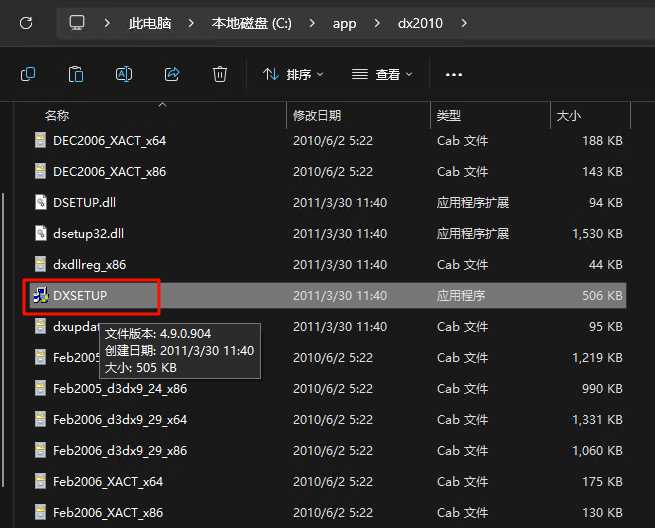Viewport: 655px width, 528px height.
Task: Click cab icon of Feb2006_d3dx9_29_x64
Action: pyautogui.click(x=41, y=419)
